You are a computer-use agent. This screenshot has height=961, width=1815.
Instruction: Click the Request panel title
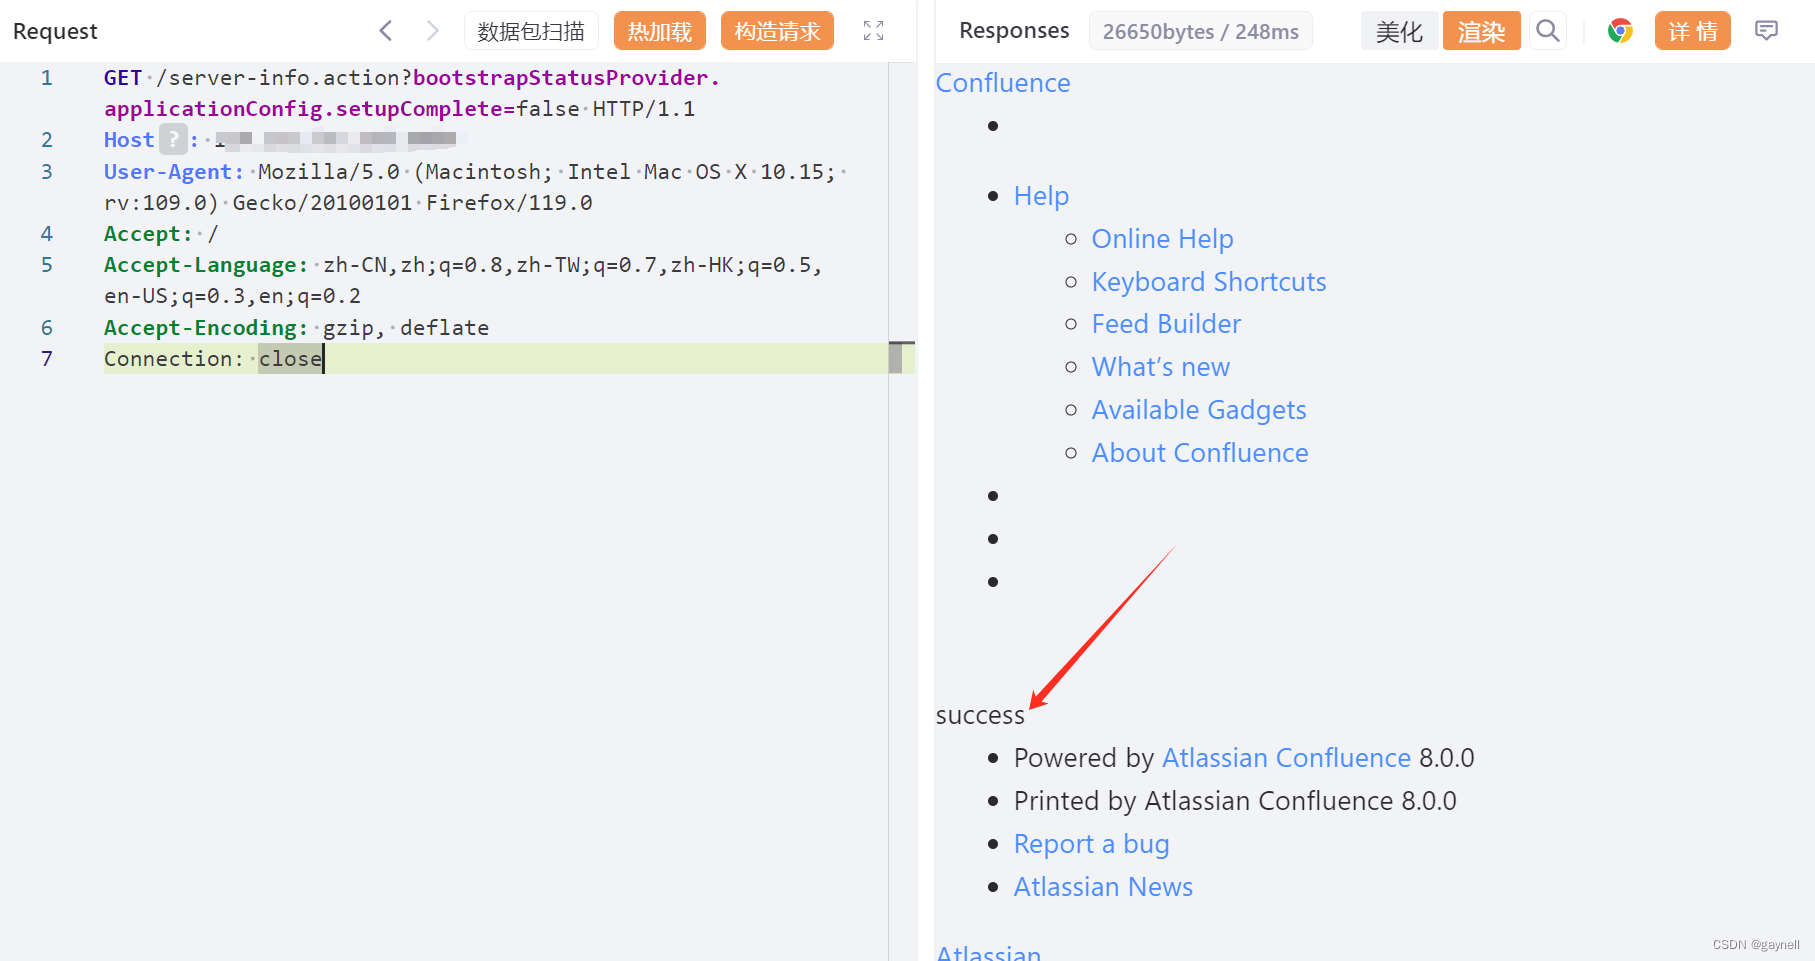pyautogui.click(x=55, y=31)
